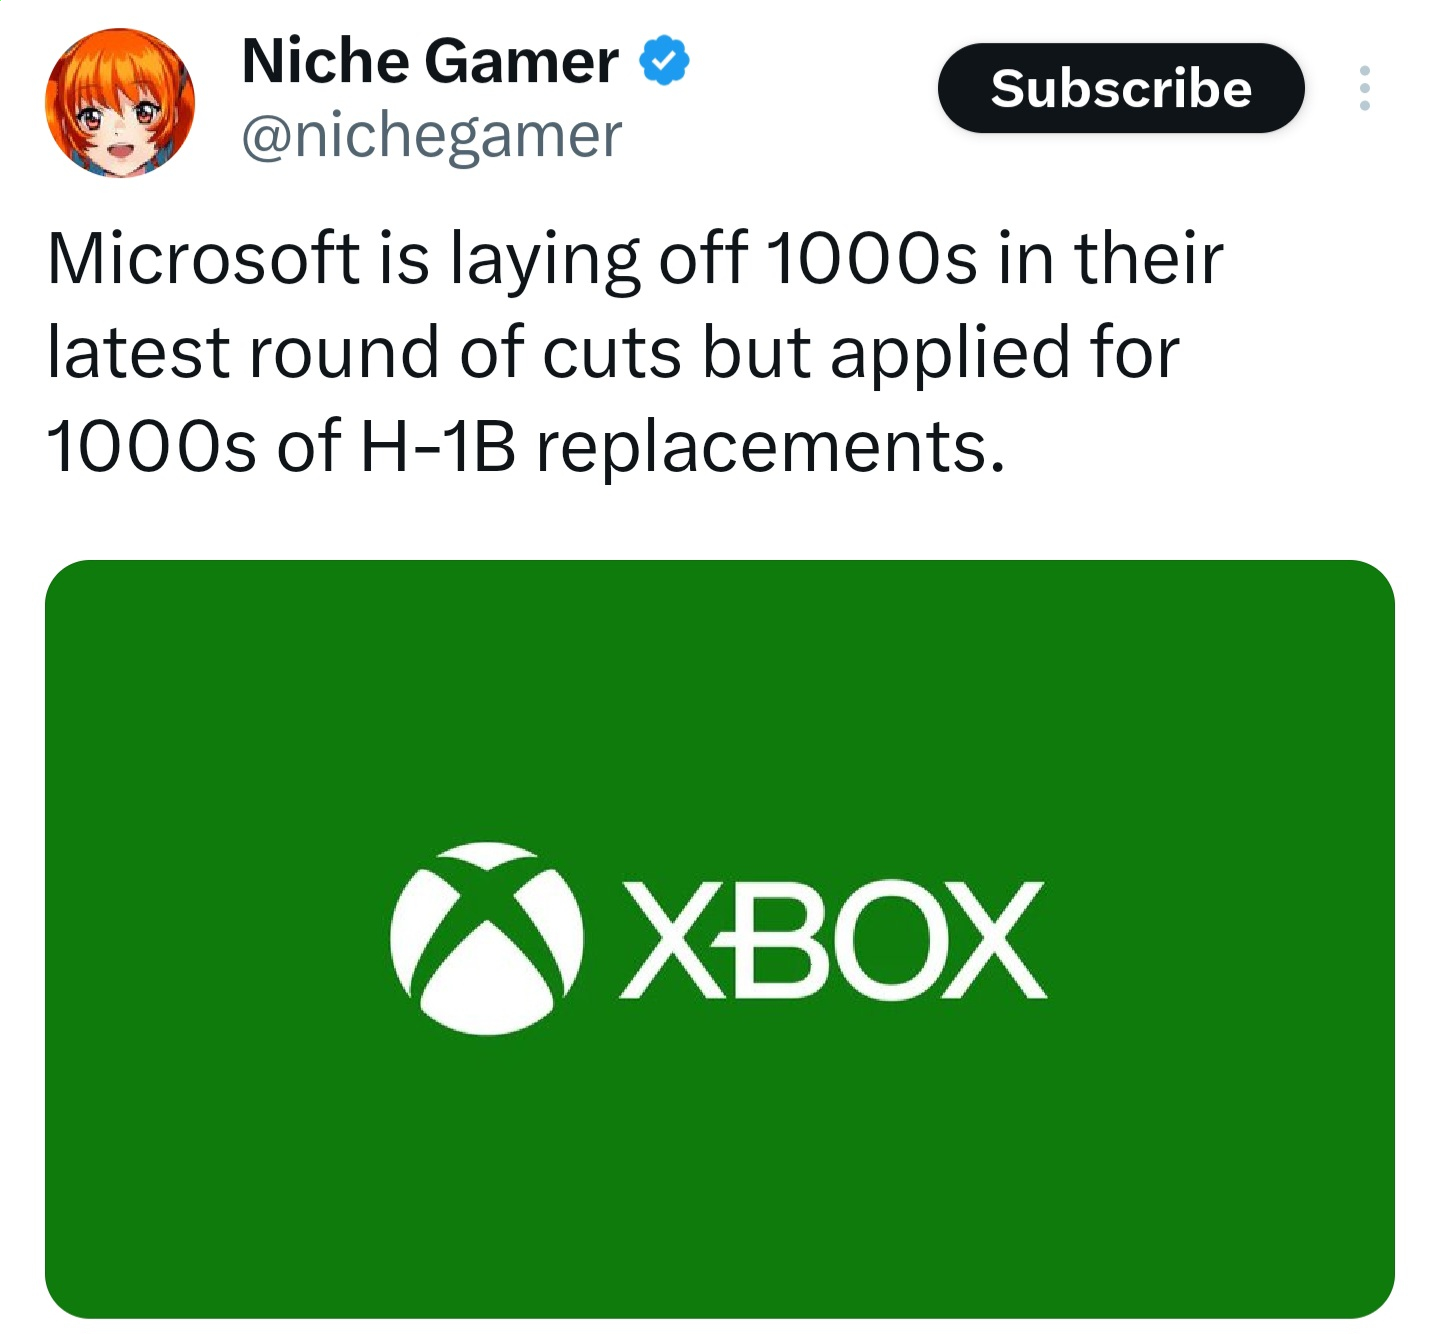Click the word cuts in the tweet
This screenshot has width=1440, height=1334.
click(612, 354)
